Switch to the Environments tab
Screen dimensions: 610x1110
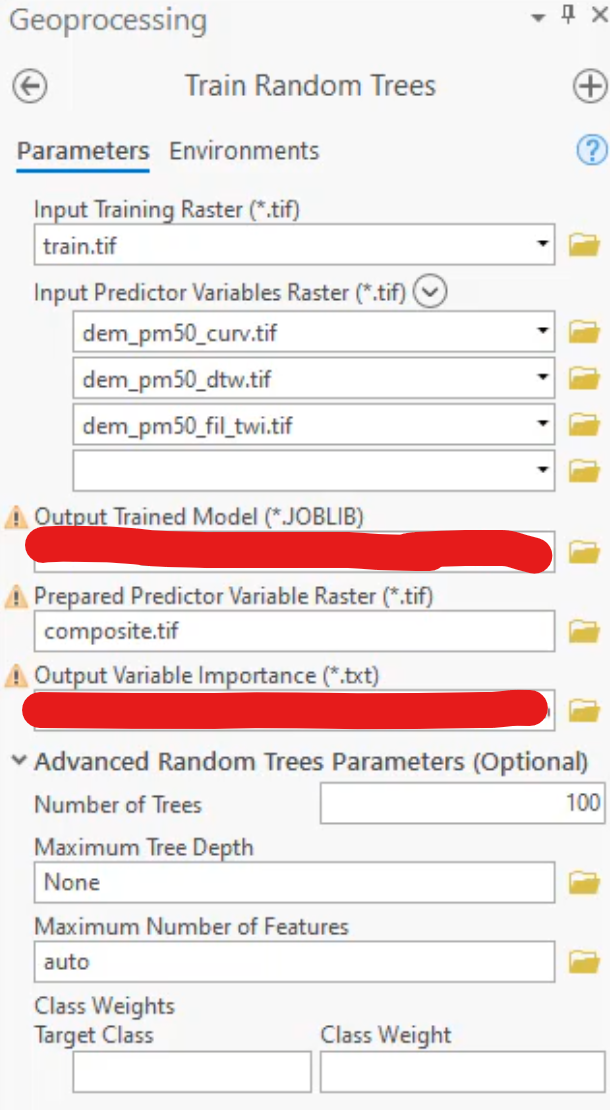click(244, 151)
